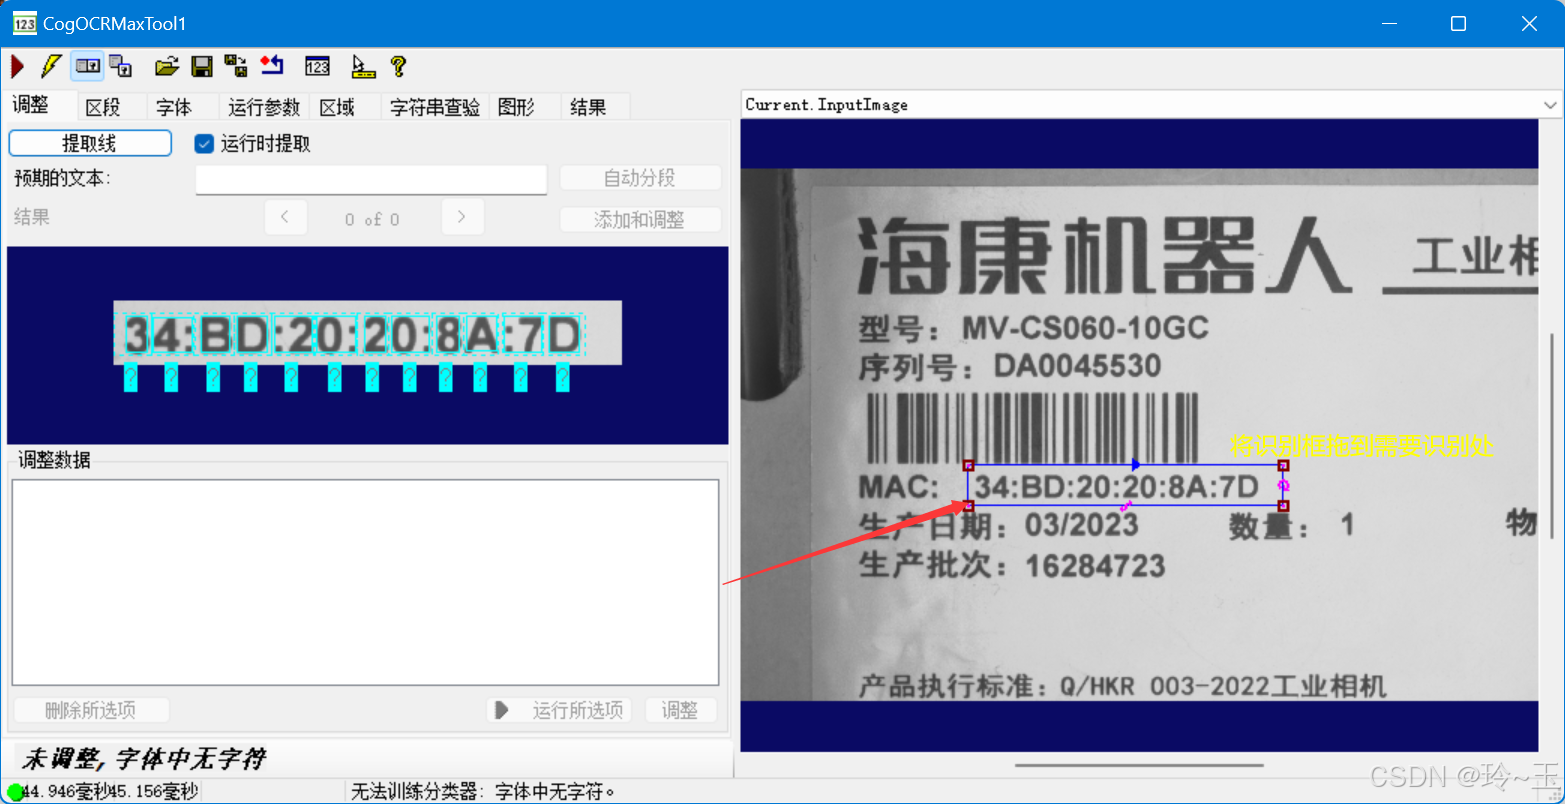Reset the tool with the red diamond arrow icon
This screenshot has width=1565, height=804.
pyautogui.click(x=272, y=67)
